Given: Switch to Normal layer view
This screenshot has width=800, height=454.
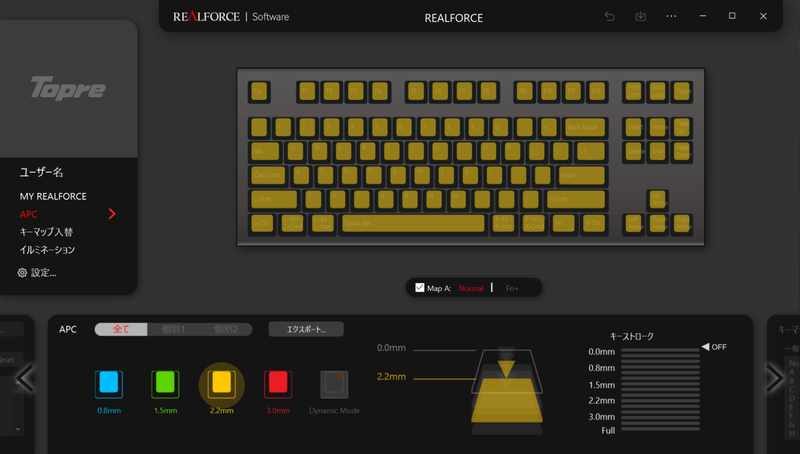Looking at the screenshot, I should click(471, 288).
